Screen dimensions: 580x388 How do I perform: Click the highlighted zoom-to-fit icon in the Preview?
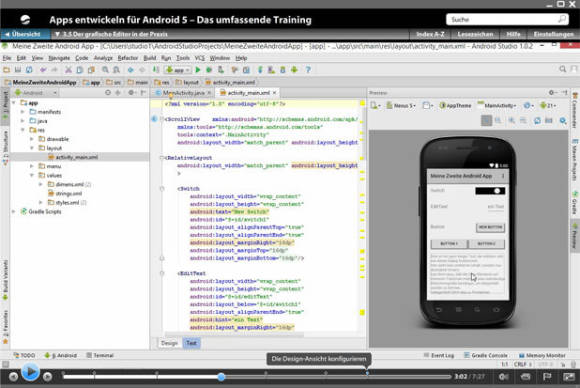(486, 121)
